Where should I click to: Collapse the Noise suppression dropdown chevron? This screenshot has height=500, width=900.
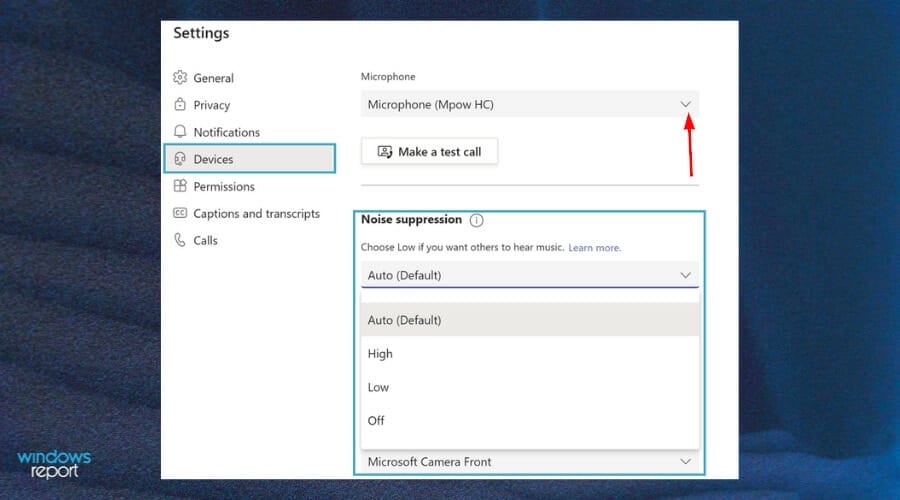tap(685, 275)
